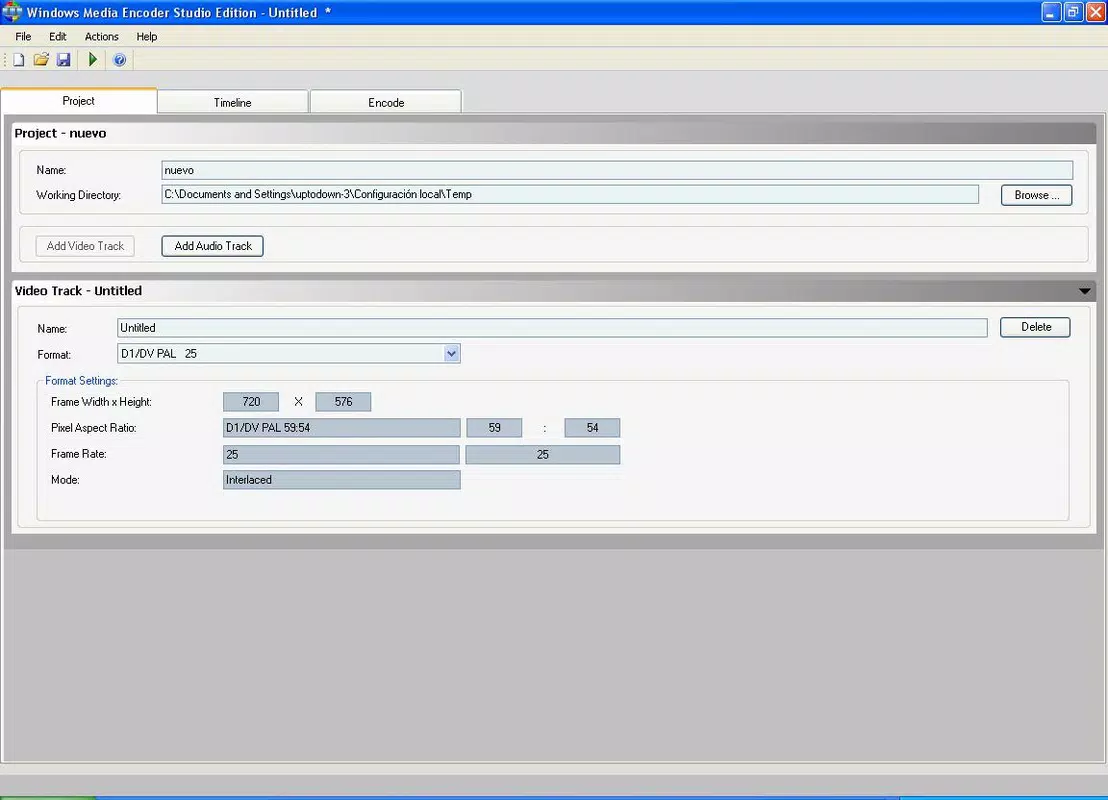1108x800 pixels.
Task: Click the aspect ratio numerator field 59
Action: (494, 428)
